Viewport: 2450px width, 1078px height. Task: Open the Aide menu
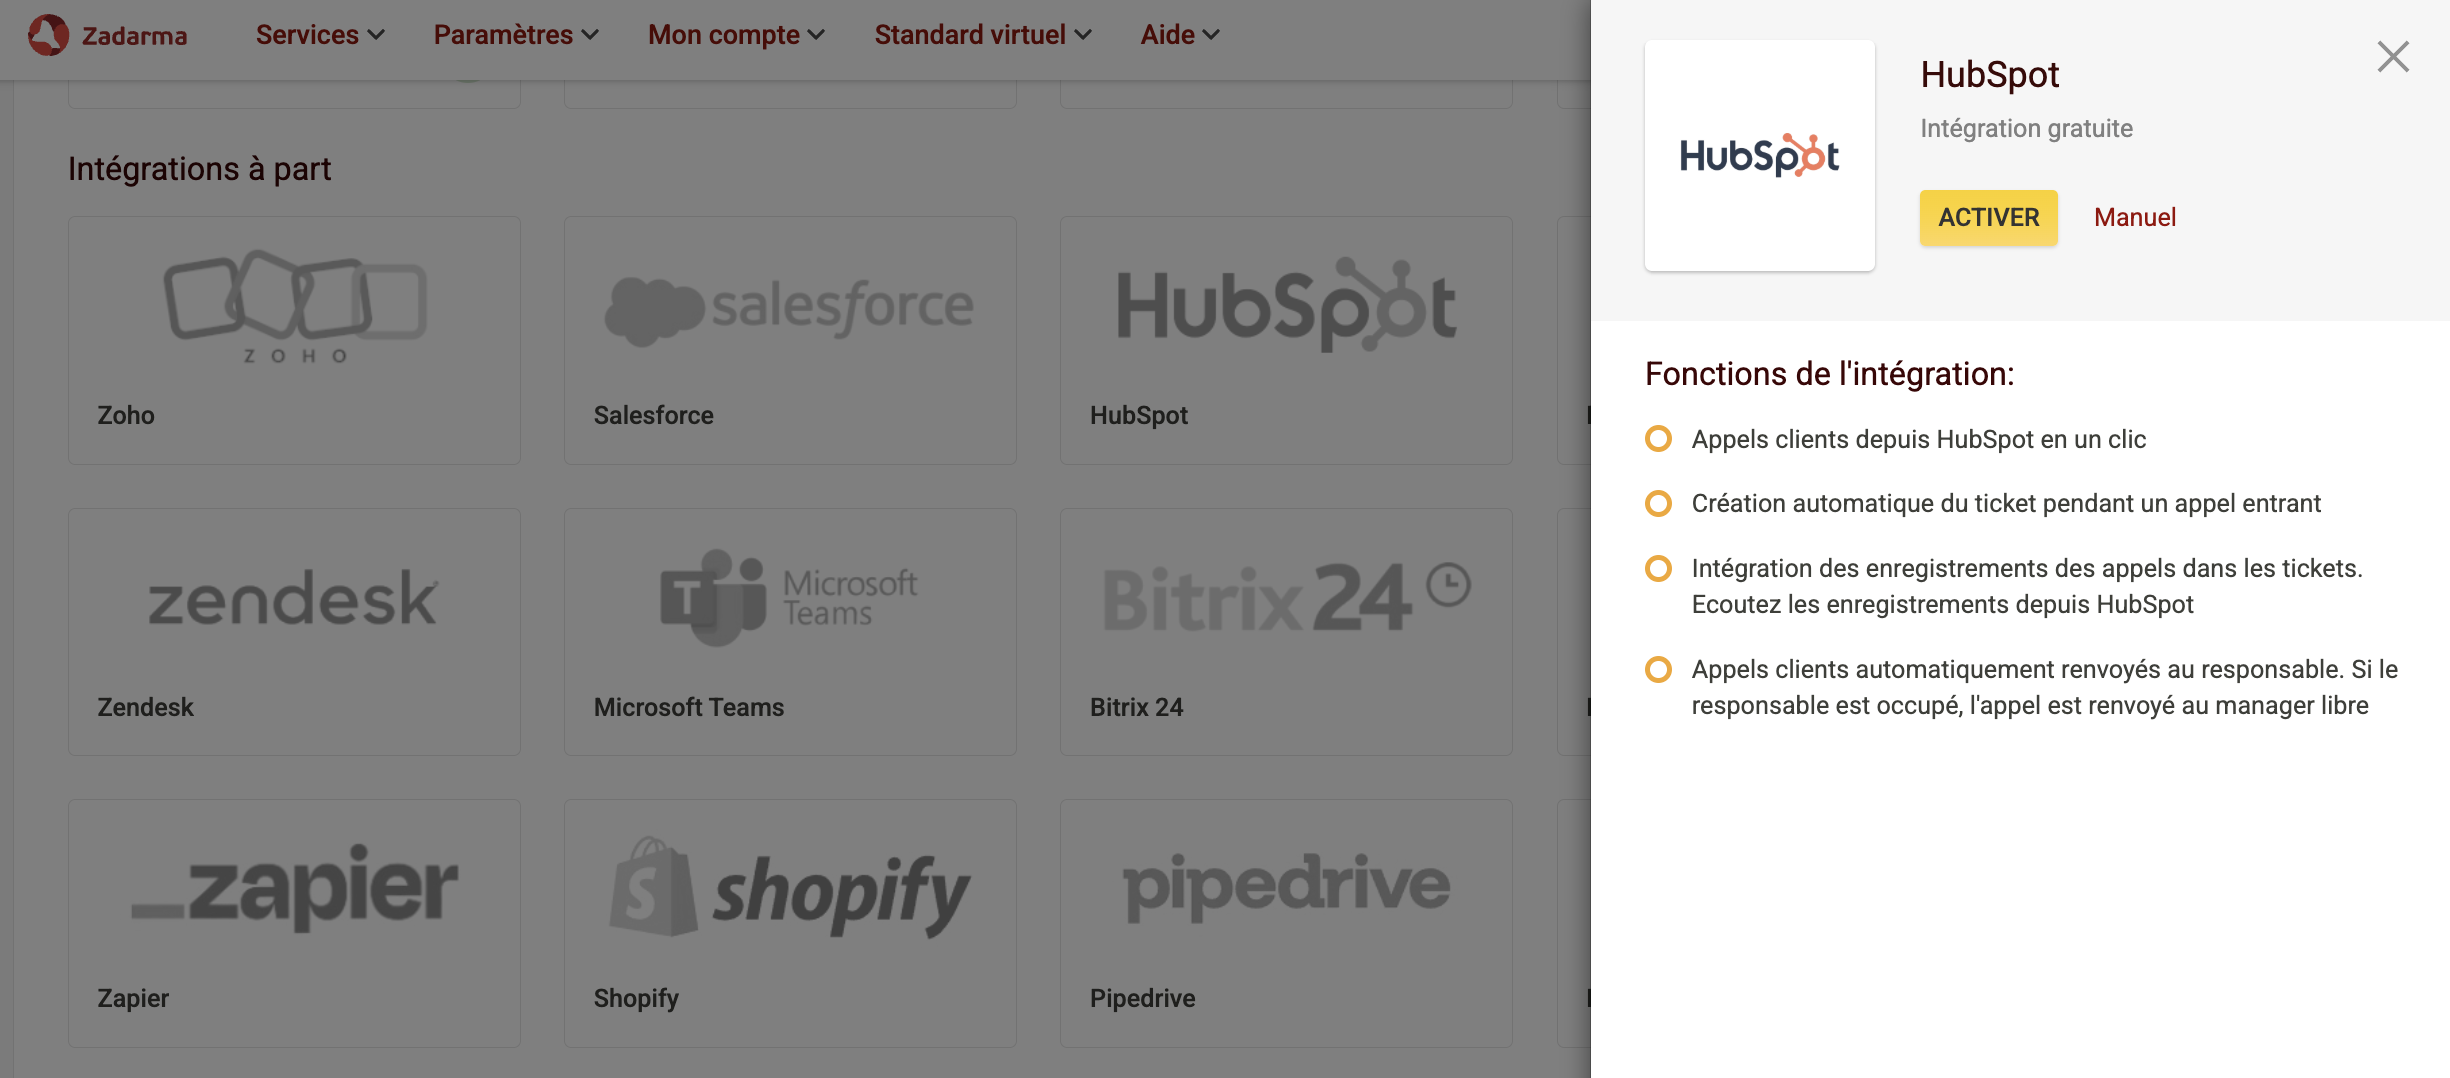1180,35
